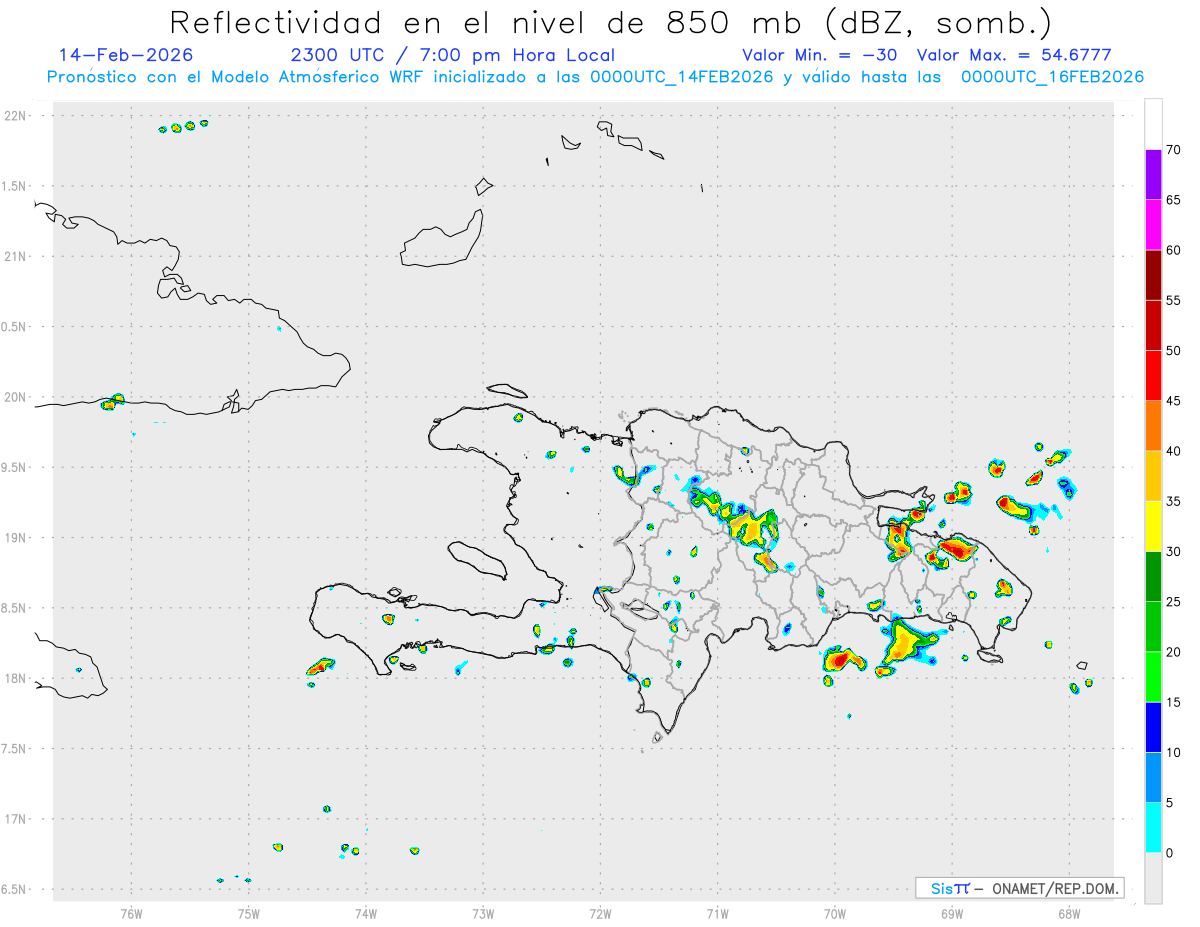Click the colorbar label '70'

coord(1174,149)
